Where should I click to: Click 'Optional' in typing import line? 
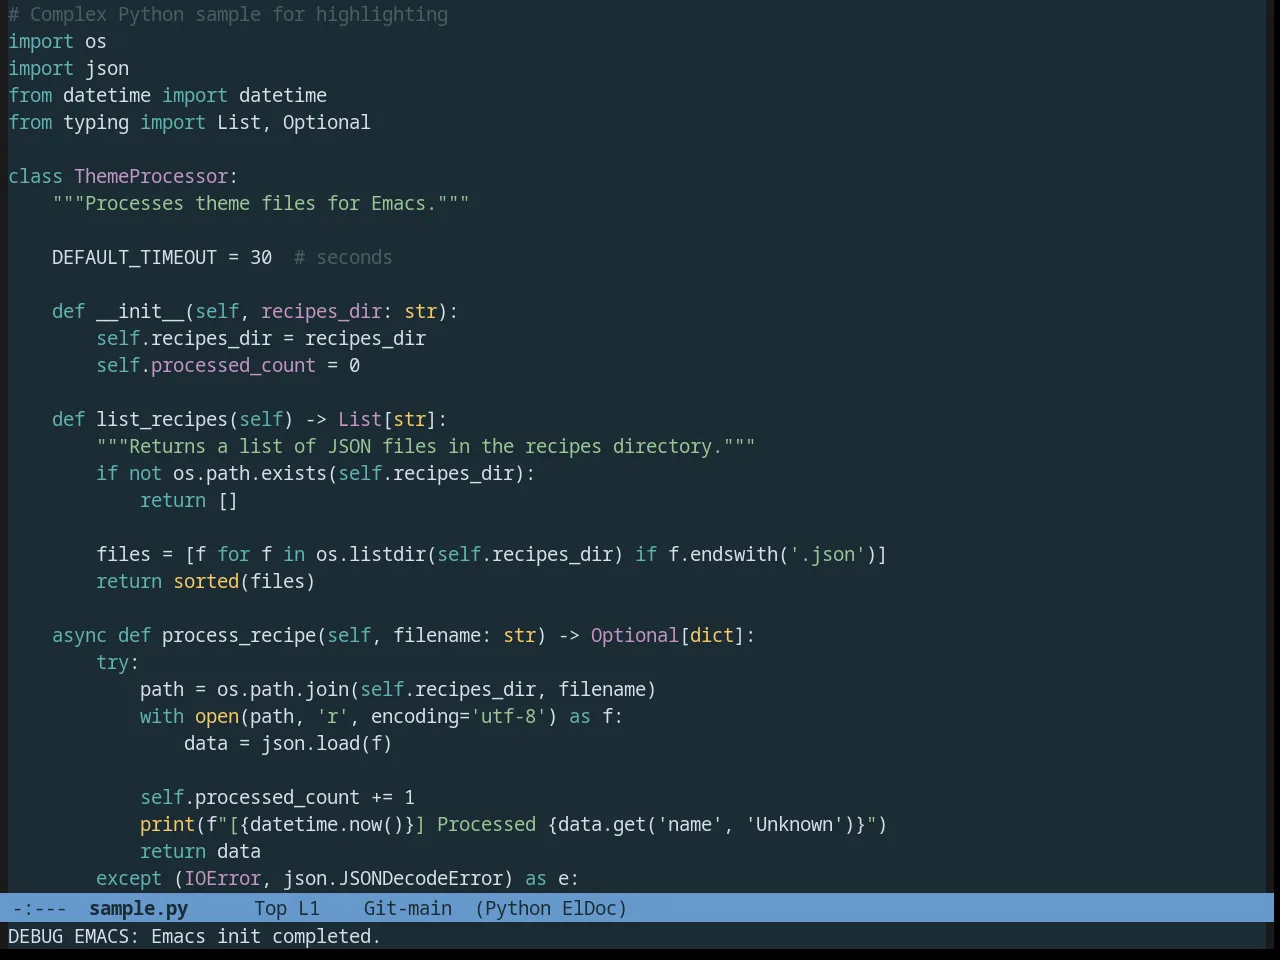click(x=326, y=122)
